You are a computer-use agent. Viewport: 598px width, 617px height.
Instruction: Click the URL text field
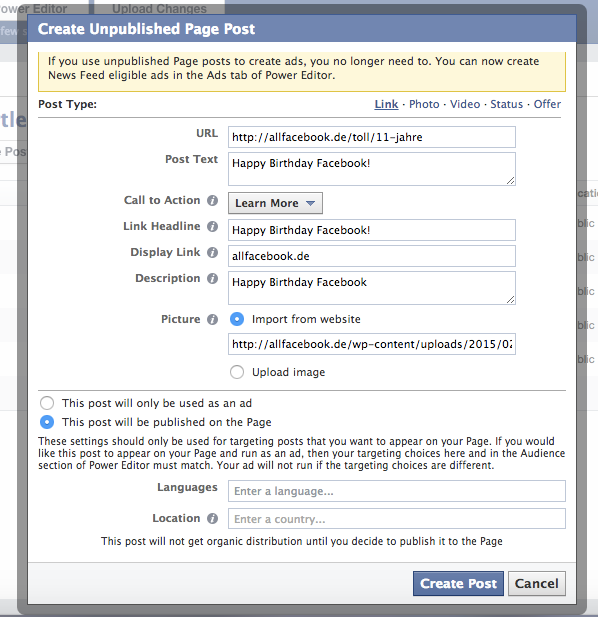click(x=372, y=137)
